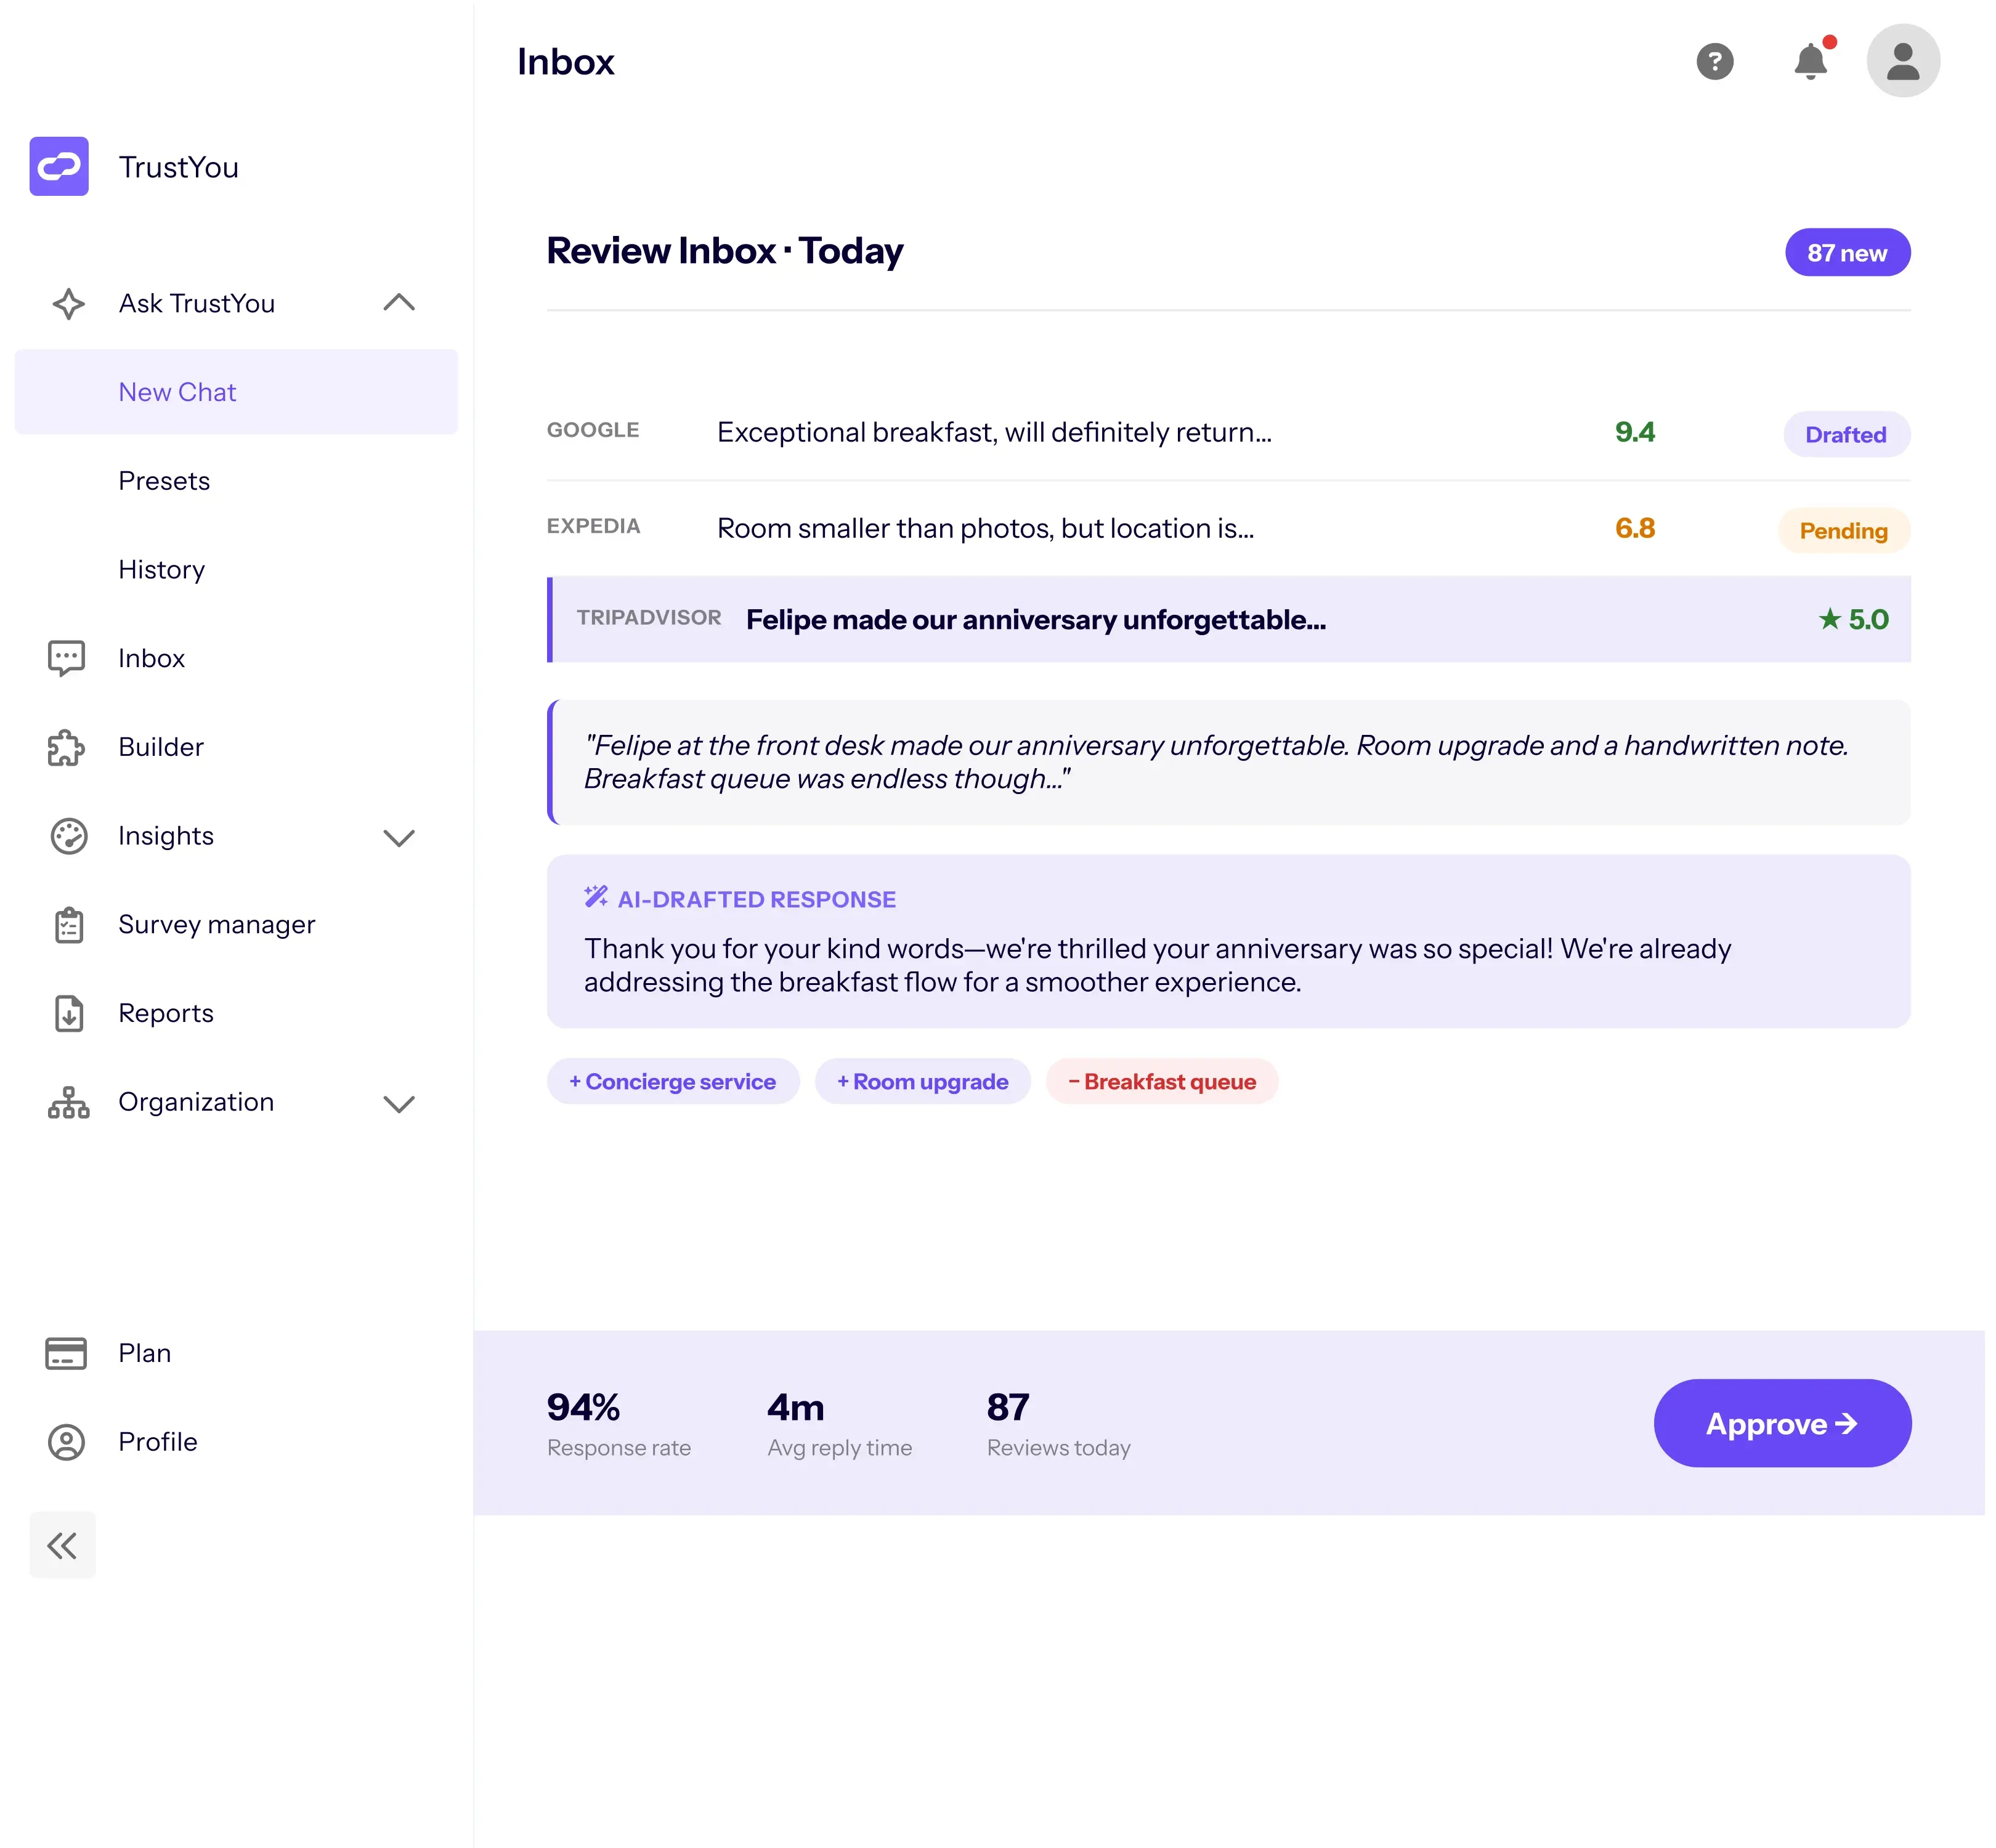This screenshot has width=1996, height=1848.
Task: Open Survey manager menu item
Action: [x=216, y=925]
